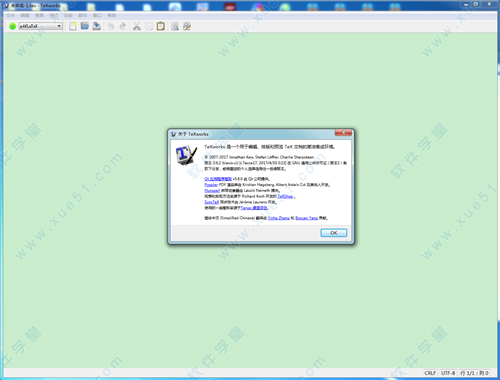Open the 帮助 menu
The image size is (500, 380).
click(112, 15)
